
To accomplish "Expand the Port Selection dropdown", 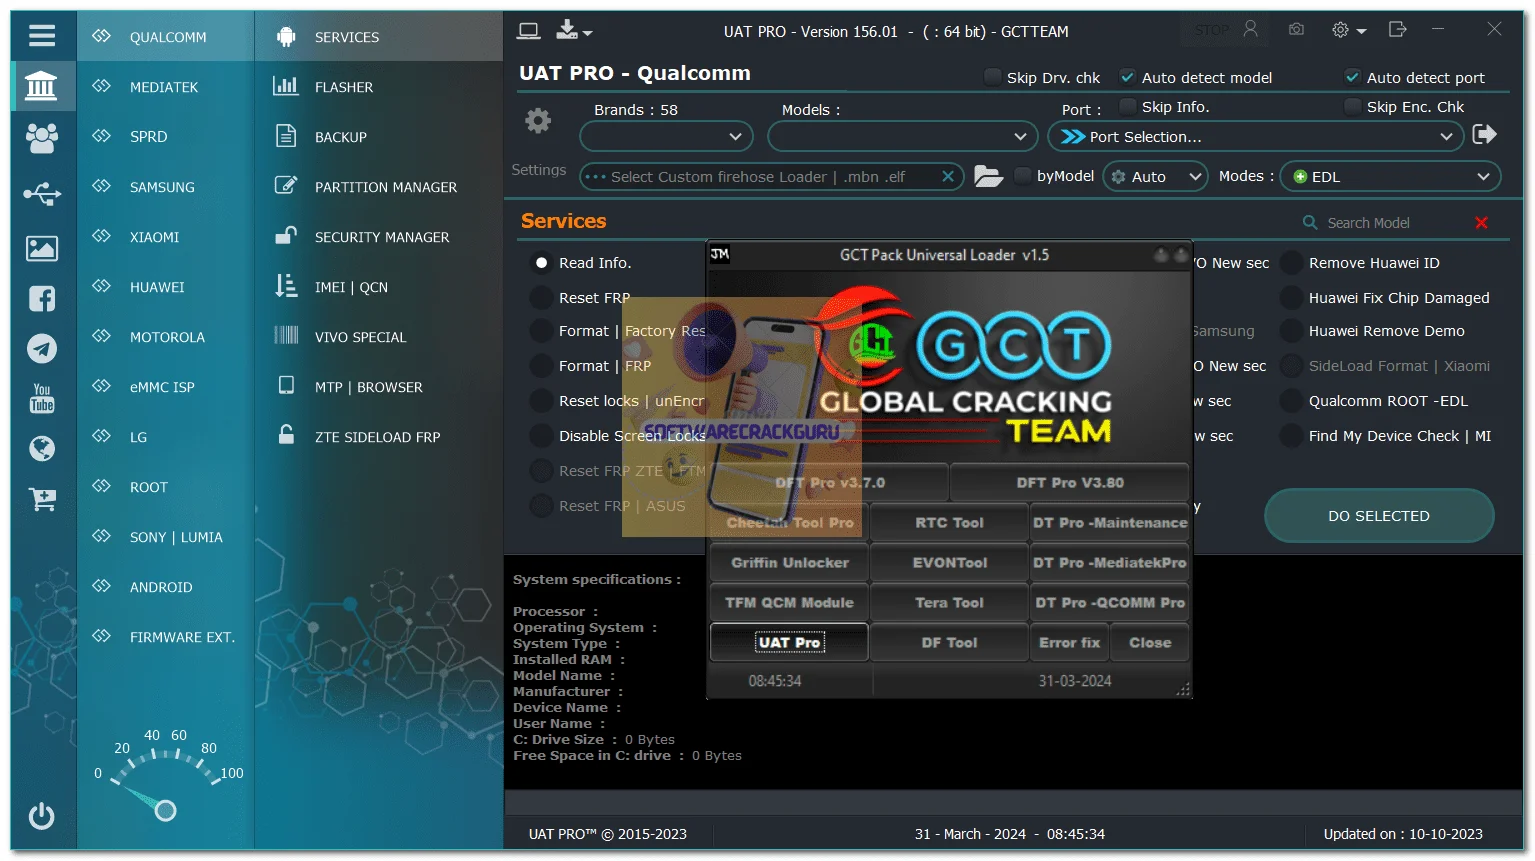I will pos(1256,136).
